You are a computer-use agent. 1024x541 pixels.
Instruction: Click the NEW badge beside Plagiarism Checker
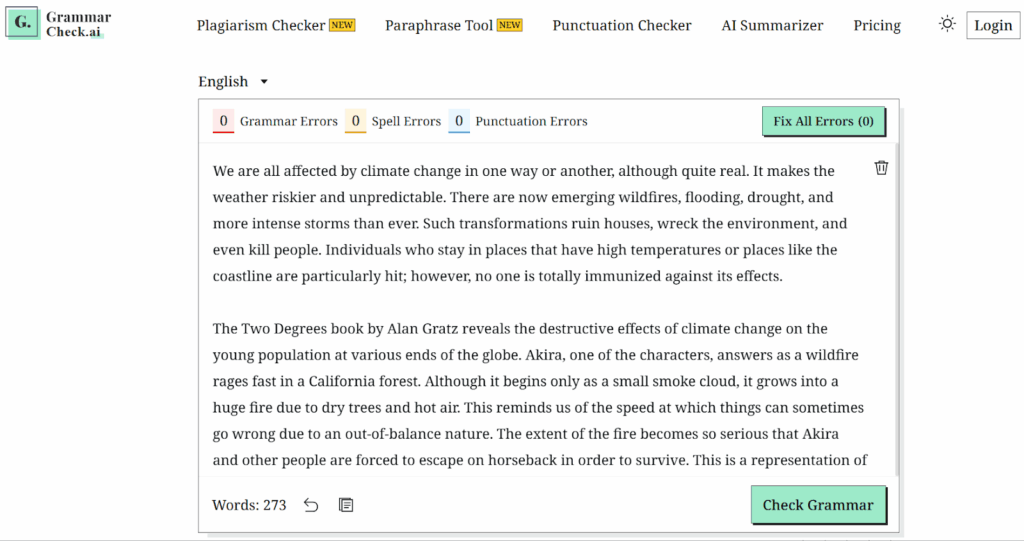click(x=342, y=25)
